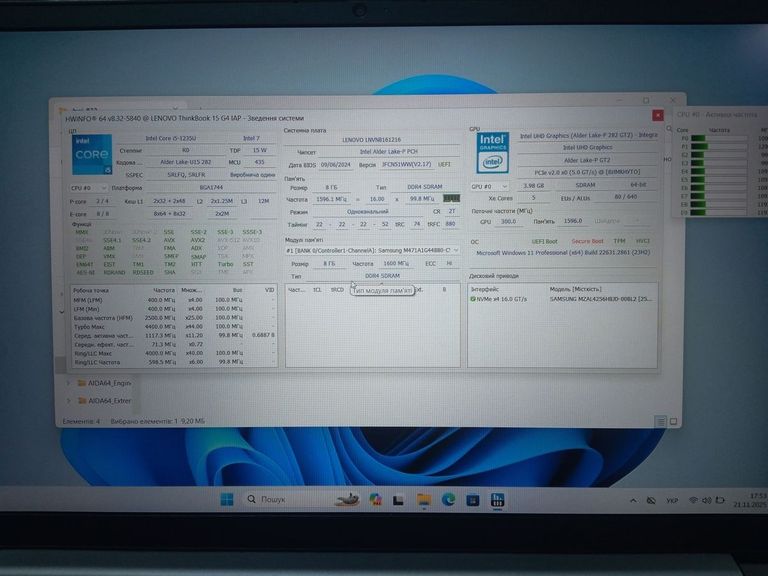Image resolution: width=768 pixels, height=576 pixels.
Task: Select the AIDA64_Engin folder
Action: click(x=104, y=383)
